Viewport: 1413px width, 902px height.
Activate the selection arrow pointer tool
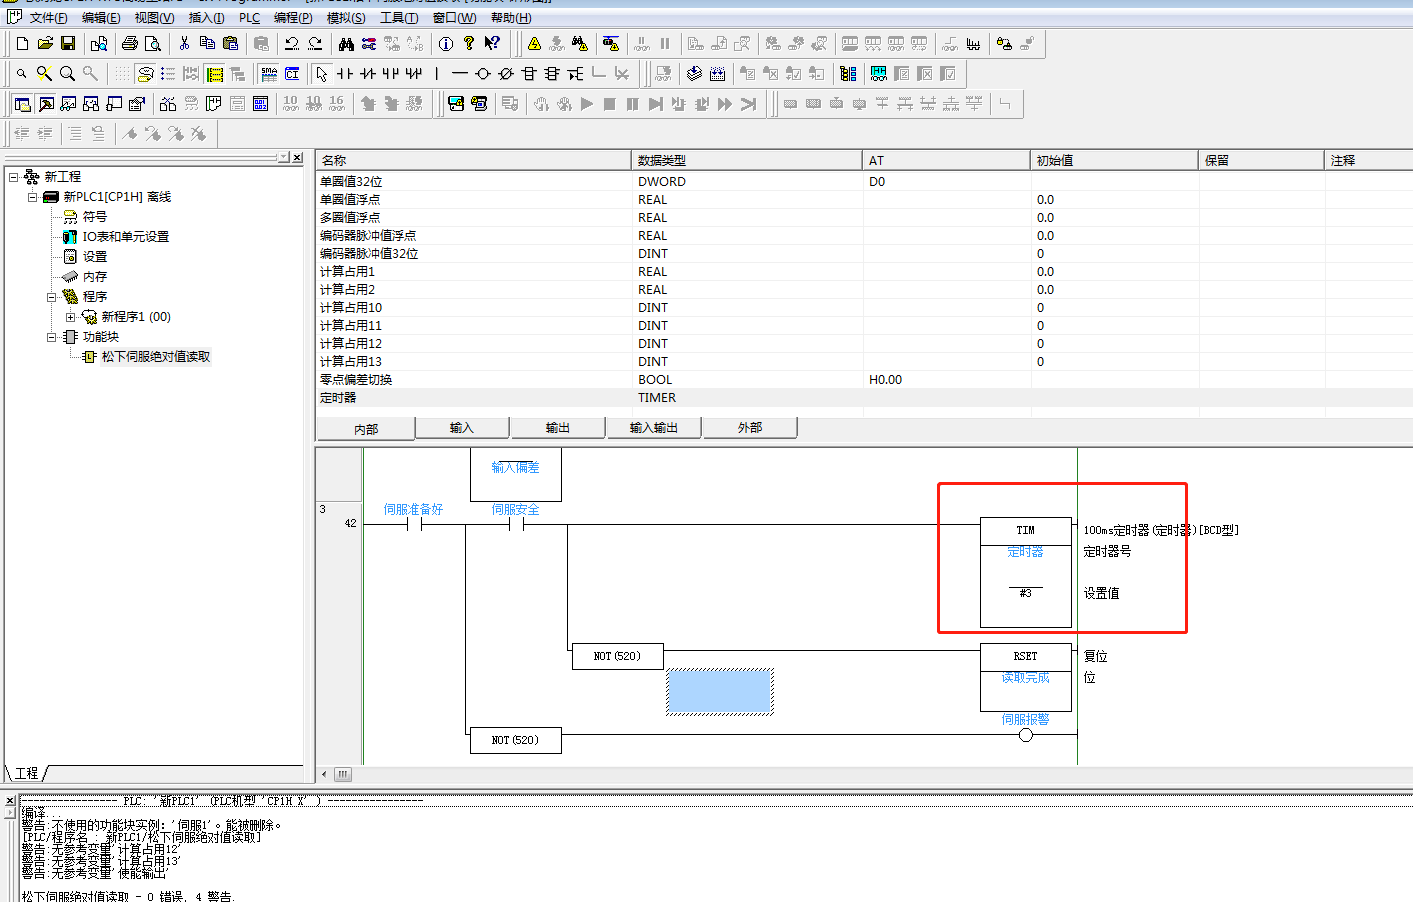[x=321, y=74]
